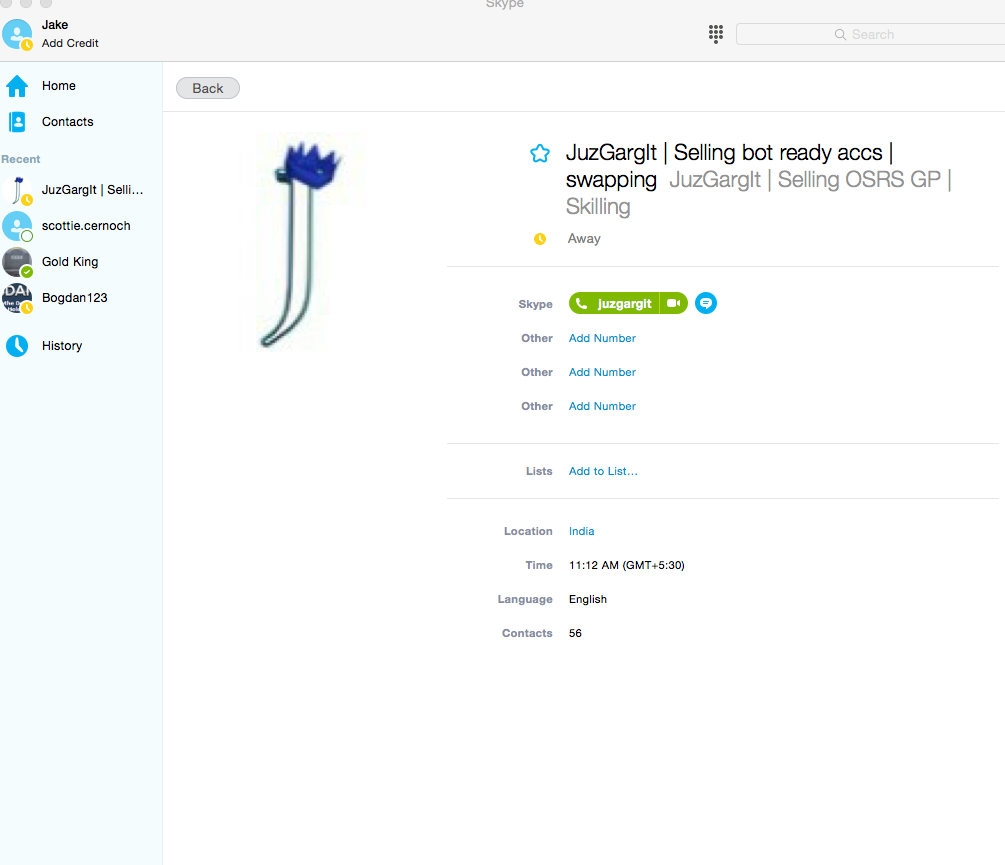Screen dimensions: 1005x865
Task: Click the 11:12 AM (GMT+5:30) time value
Action: tap(626, 565)
